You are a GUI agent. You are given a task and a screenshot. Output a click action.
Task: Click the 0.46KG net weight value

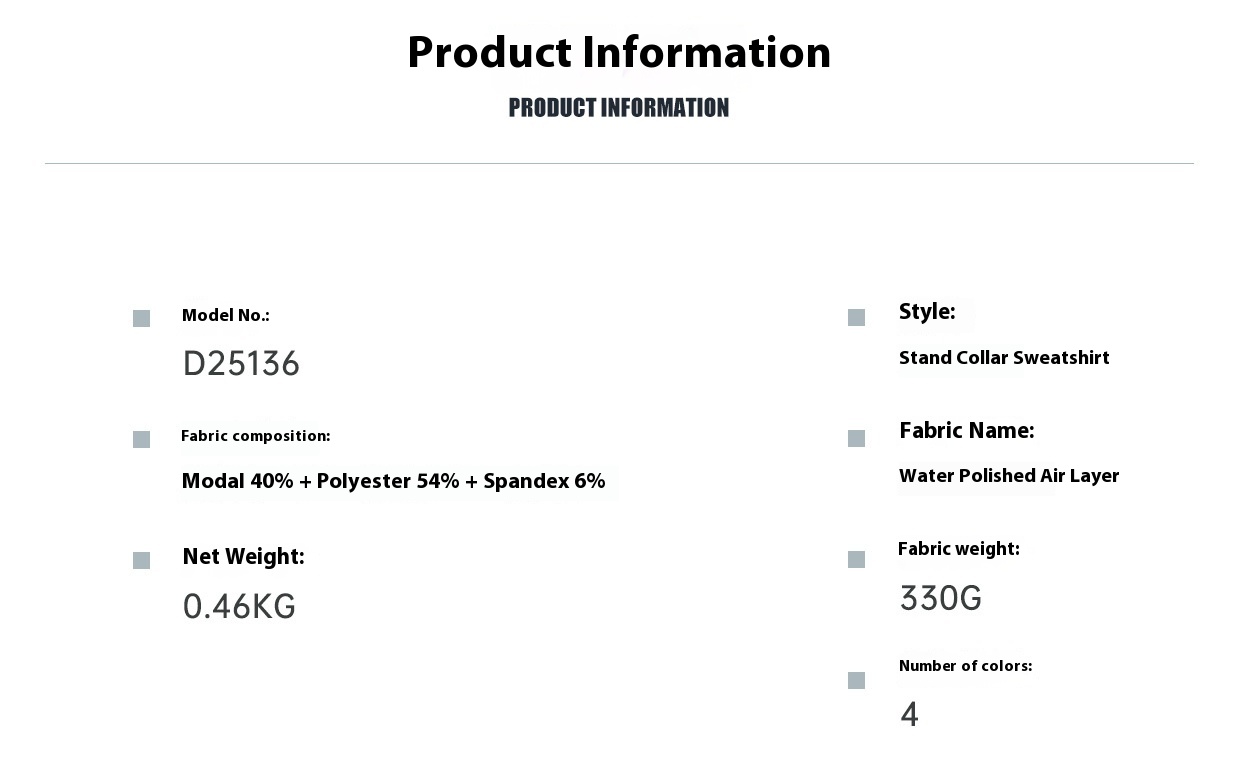(x=239, y=607)
